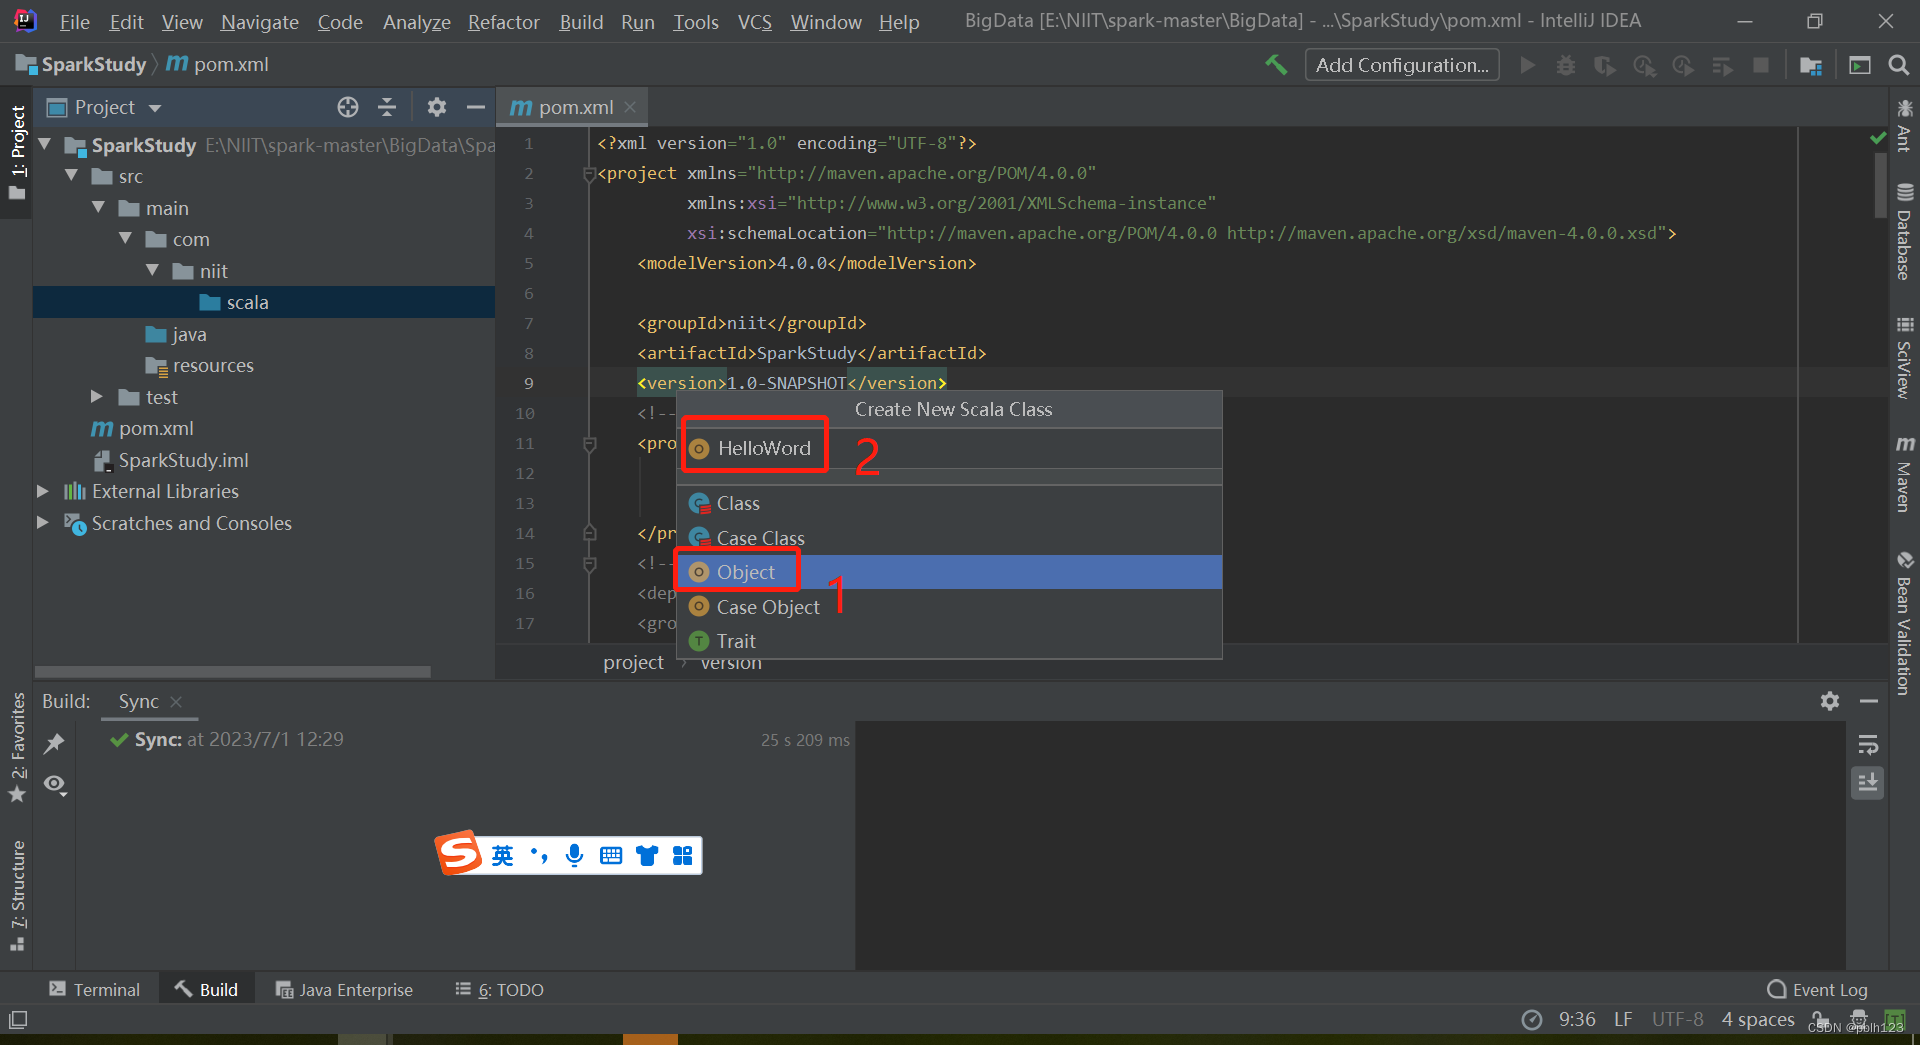Click the HelloWord name input field
Image resolution: width=1920 pixels, height=1045 pixels.
(x=949, y=448)
